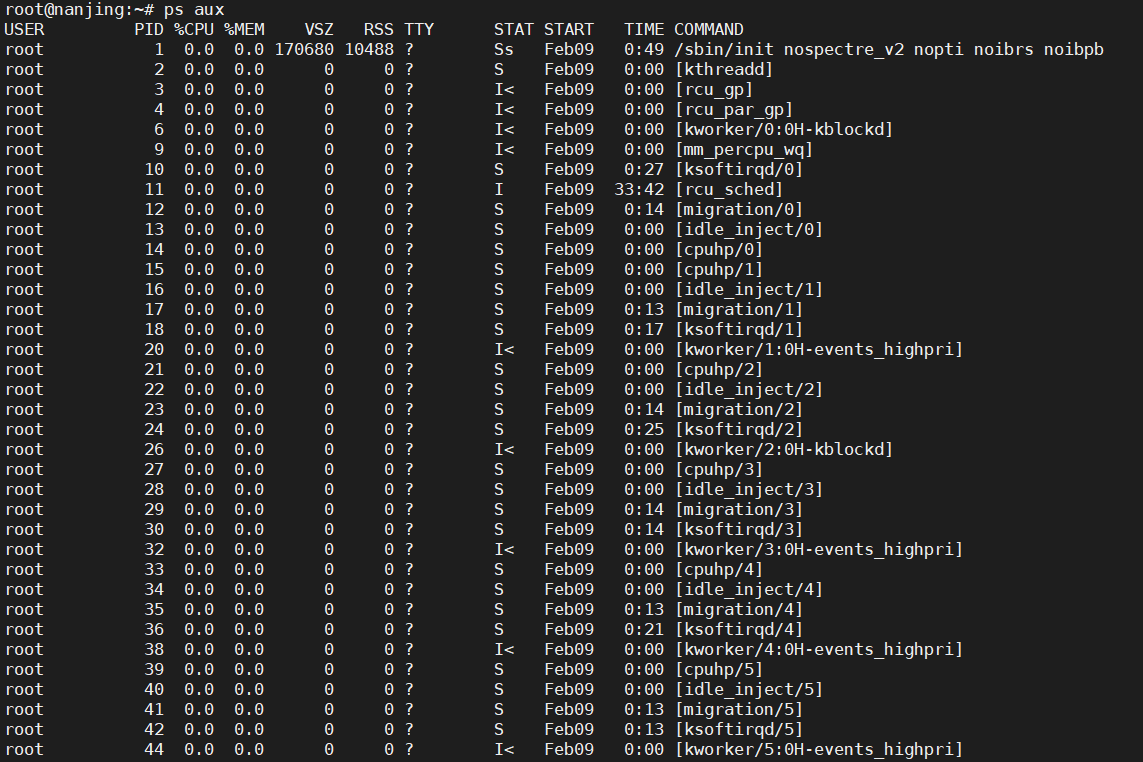Click the [migration/0] process name
This screenshot has width=1143, height=762.
[739, 209]
